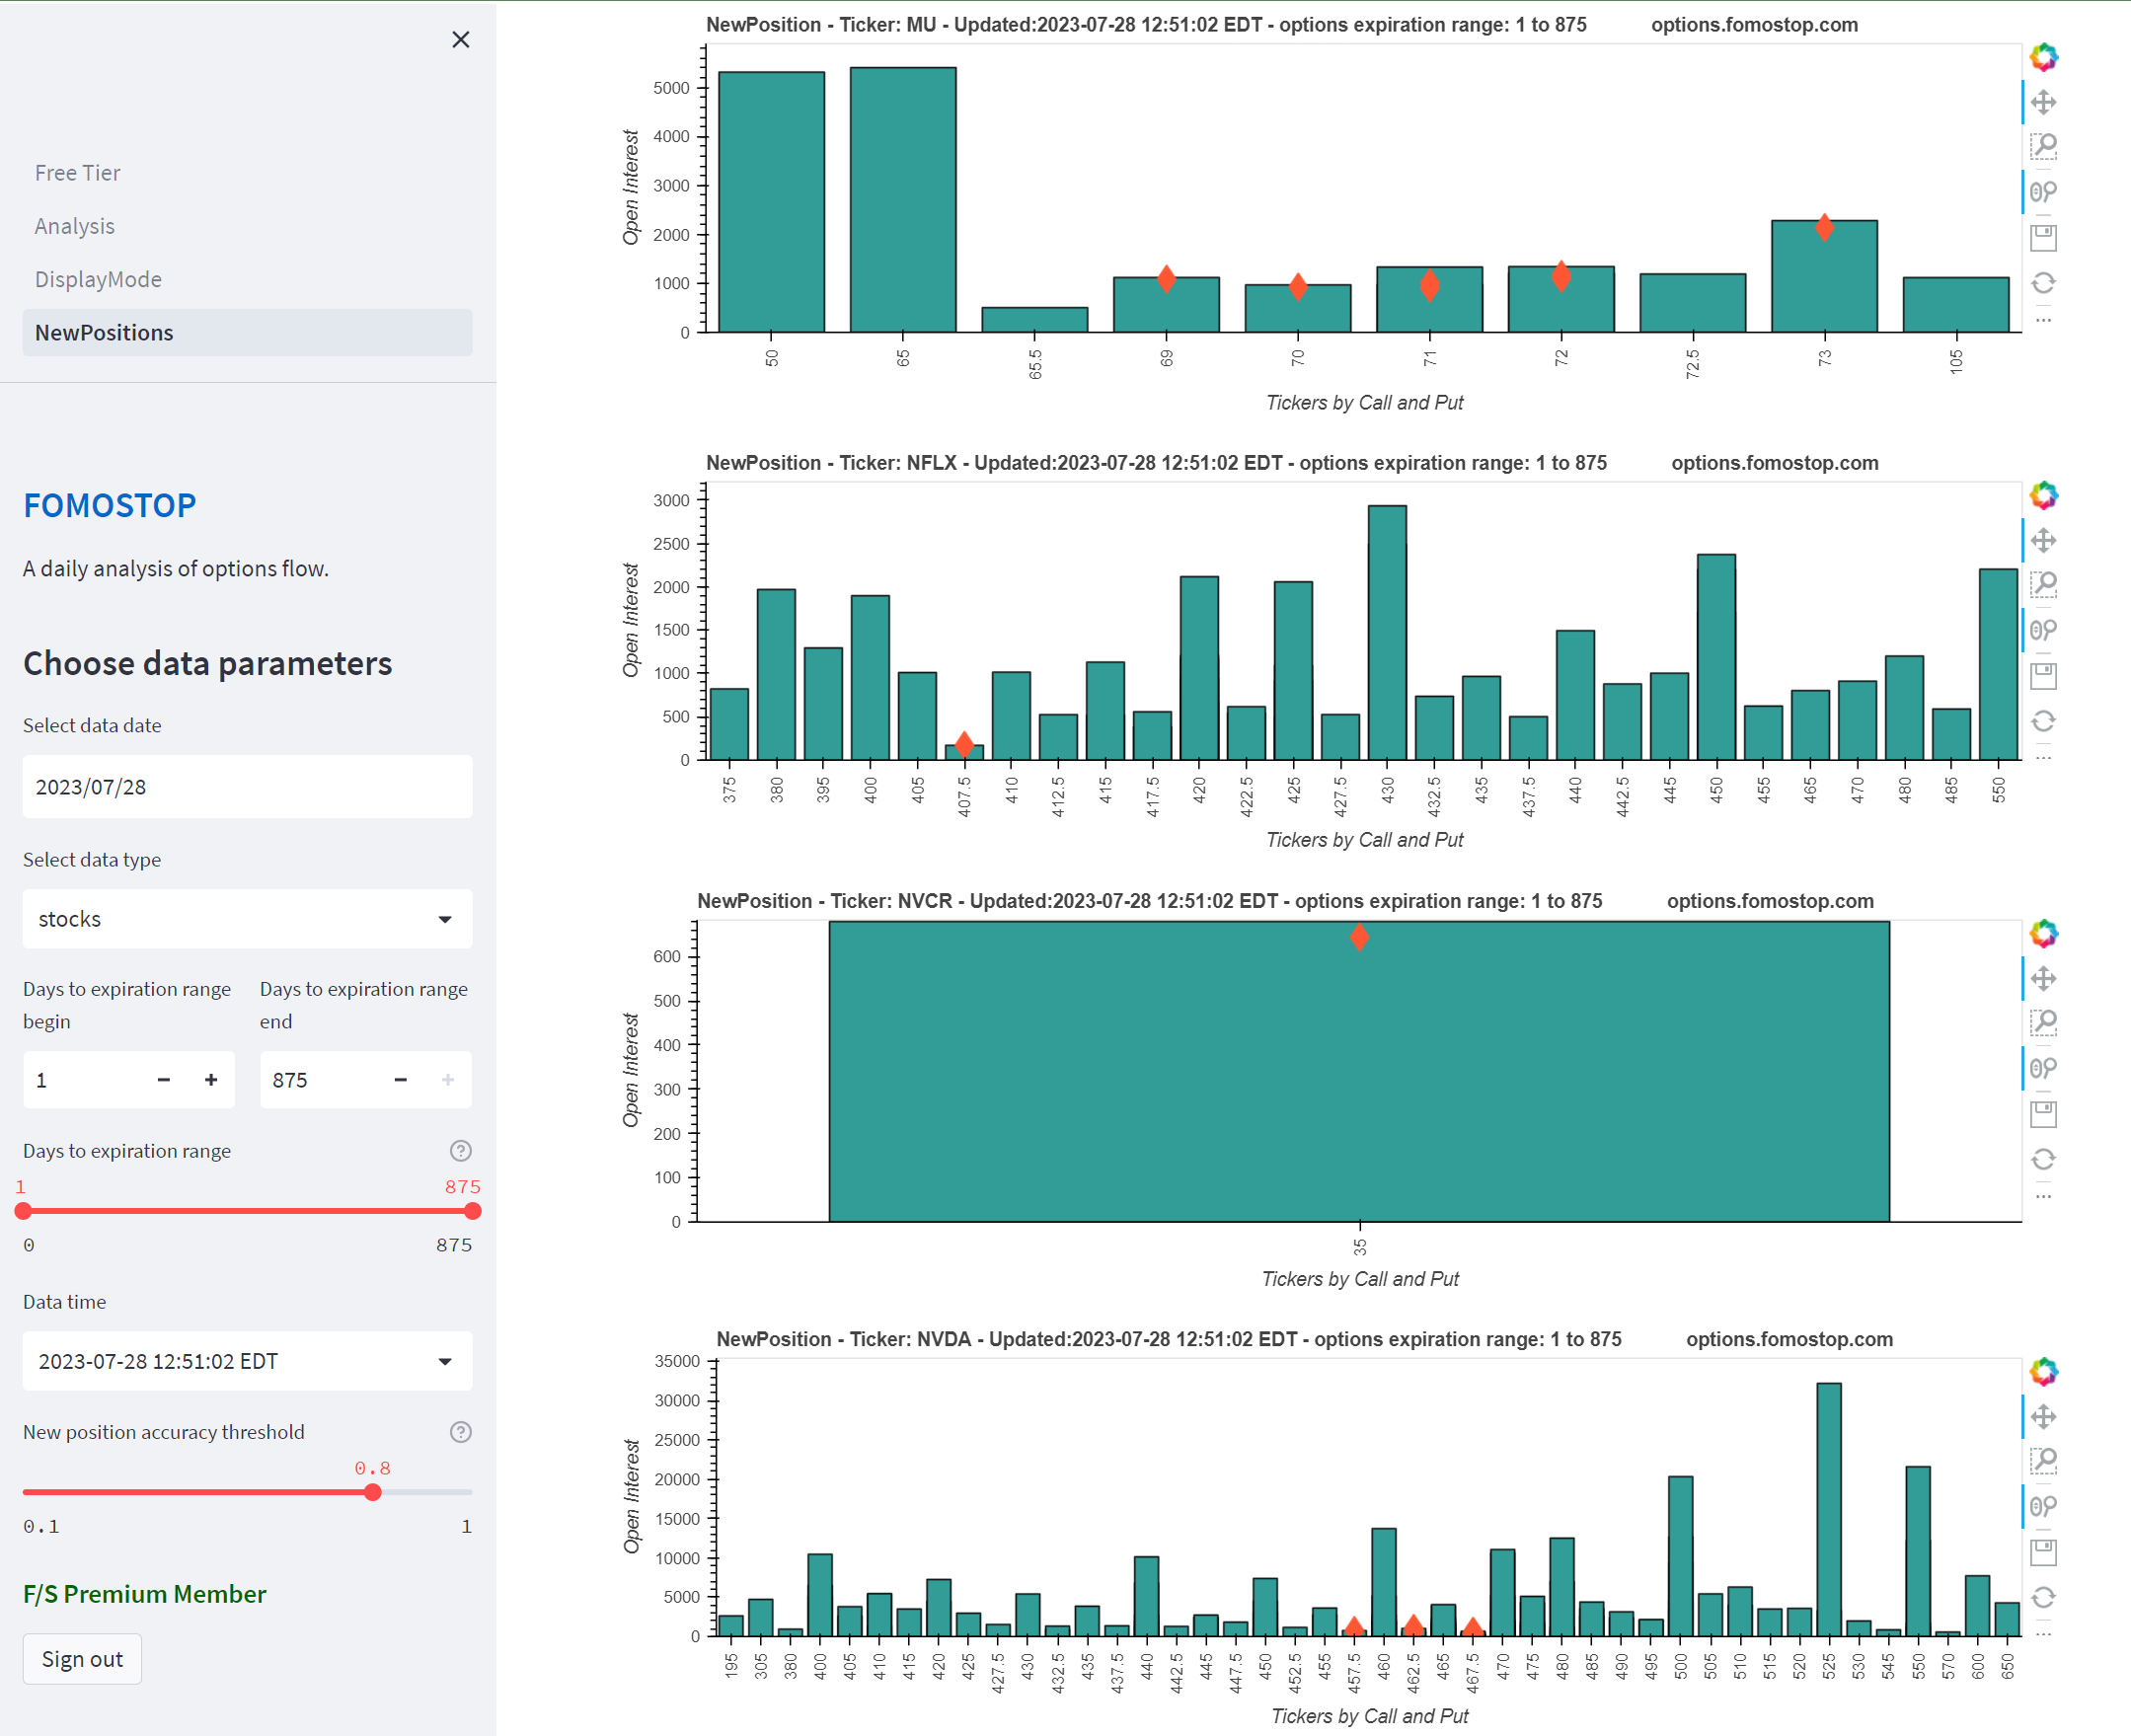This screenshot has width=2131, height=1736.
Task: Click help icon next to accuracy threshold
Action: [x=460, y=1432]
